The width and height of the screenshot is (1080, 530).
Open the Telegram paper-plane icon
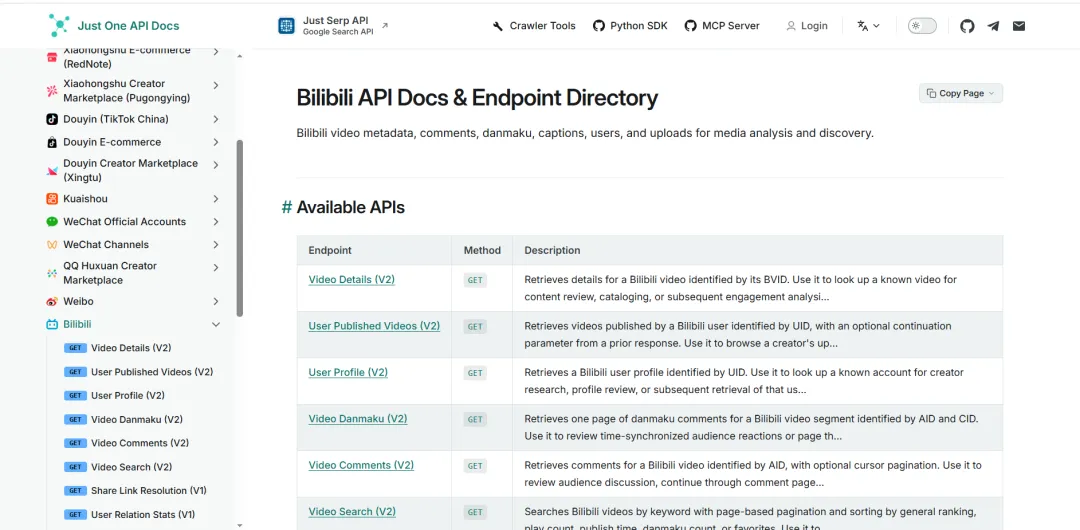pyautogui.click(x=993, y=26)
